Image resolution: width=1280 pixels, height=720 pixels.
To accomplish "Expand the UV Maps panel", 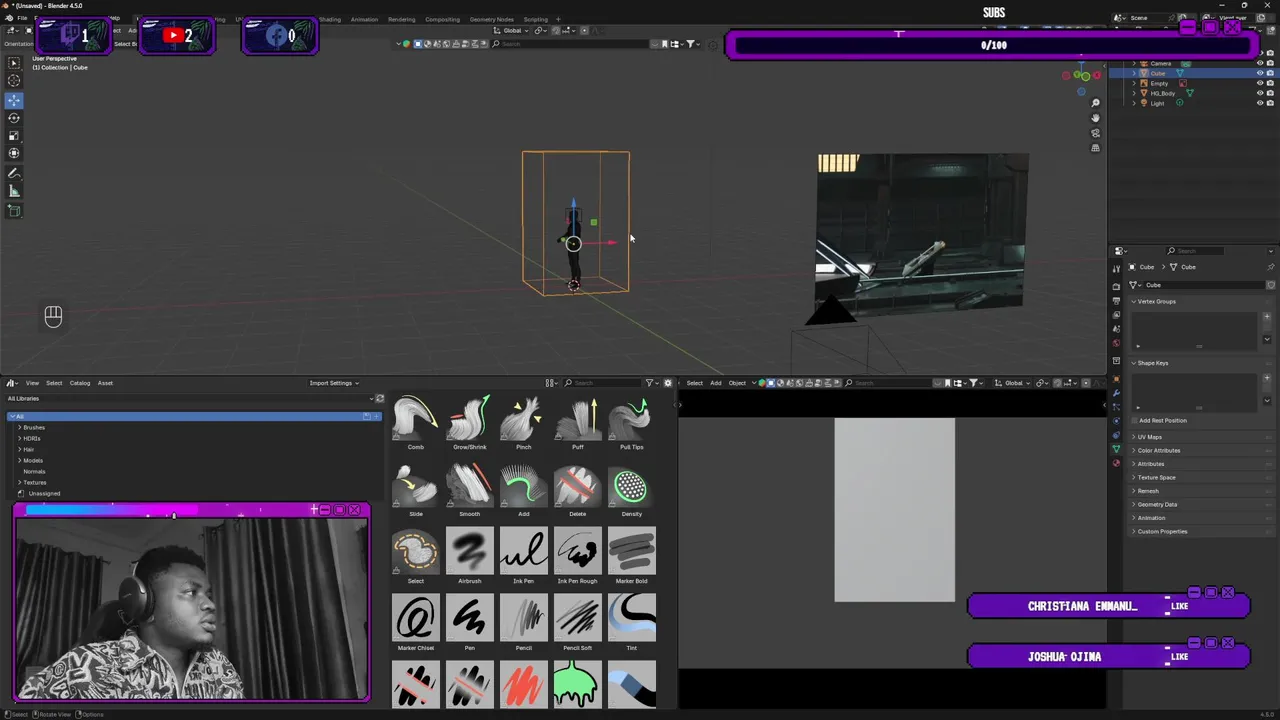I will coord(1149,437).
